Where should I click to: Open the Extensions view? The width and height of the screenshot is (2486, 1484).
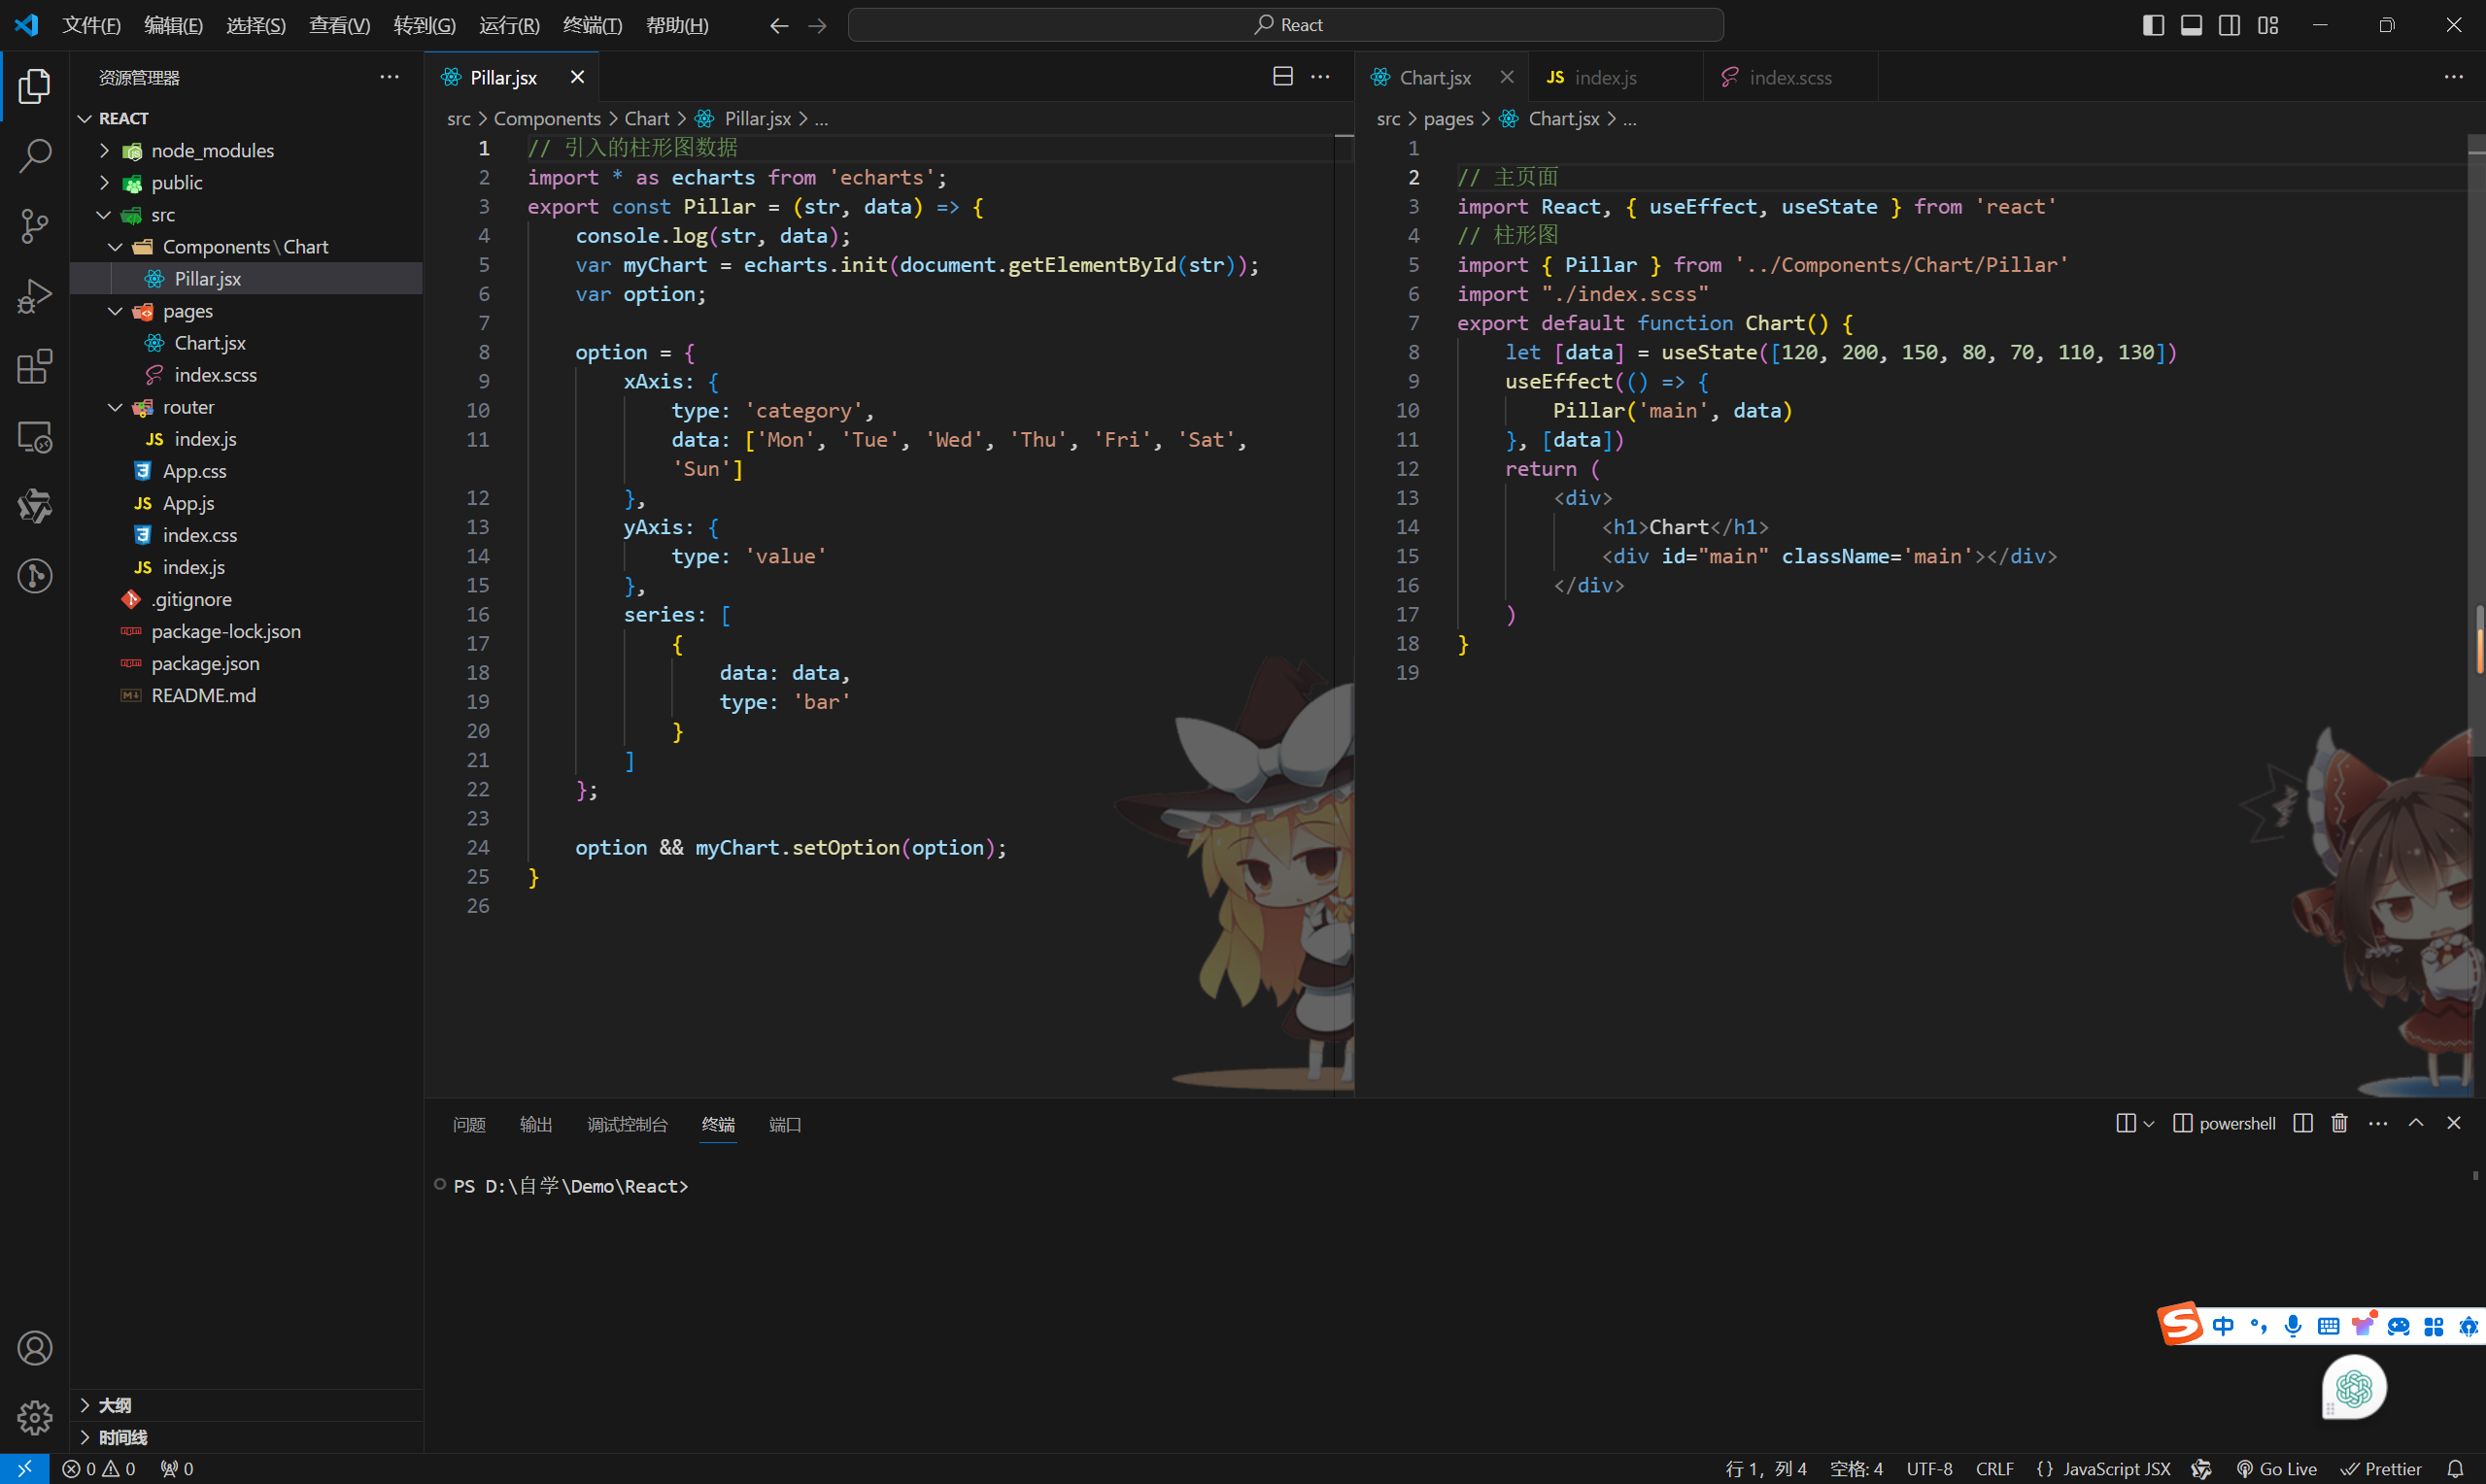tap(35, 366)
